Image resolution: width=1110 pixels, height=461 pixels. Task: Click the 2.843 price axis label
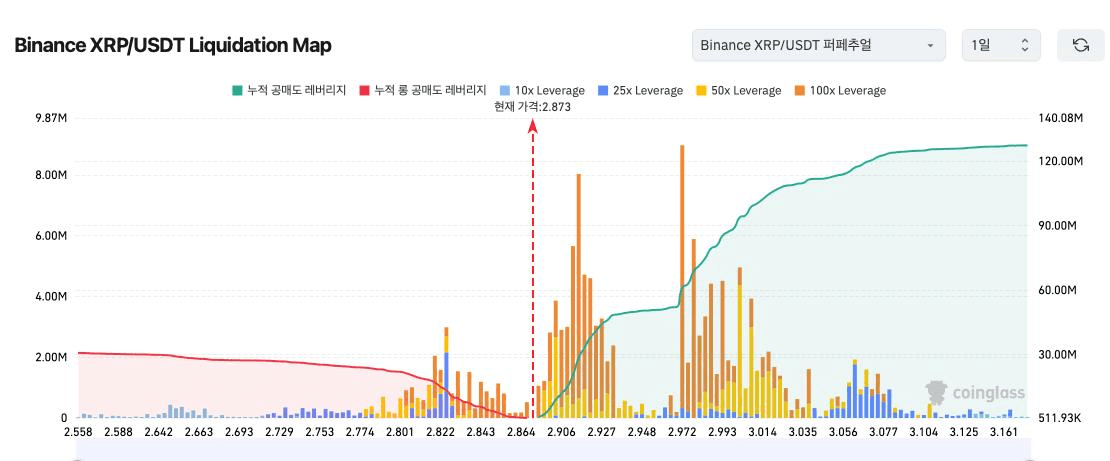point(481,432)
